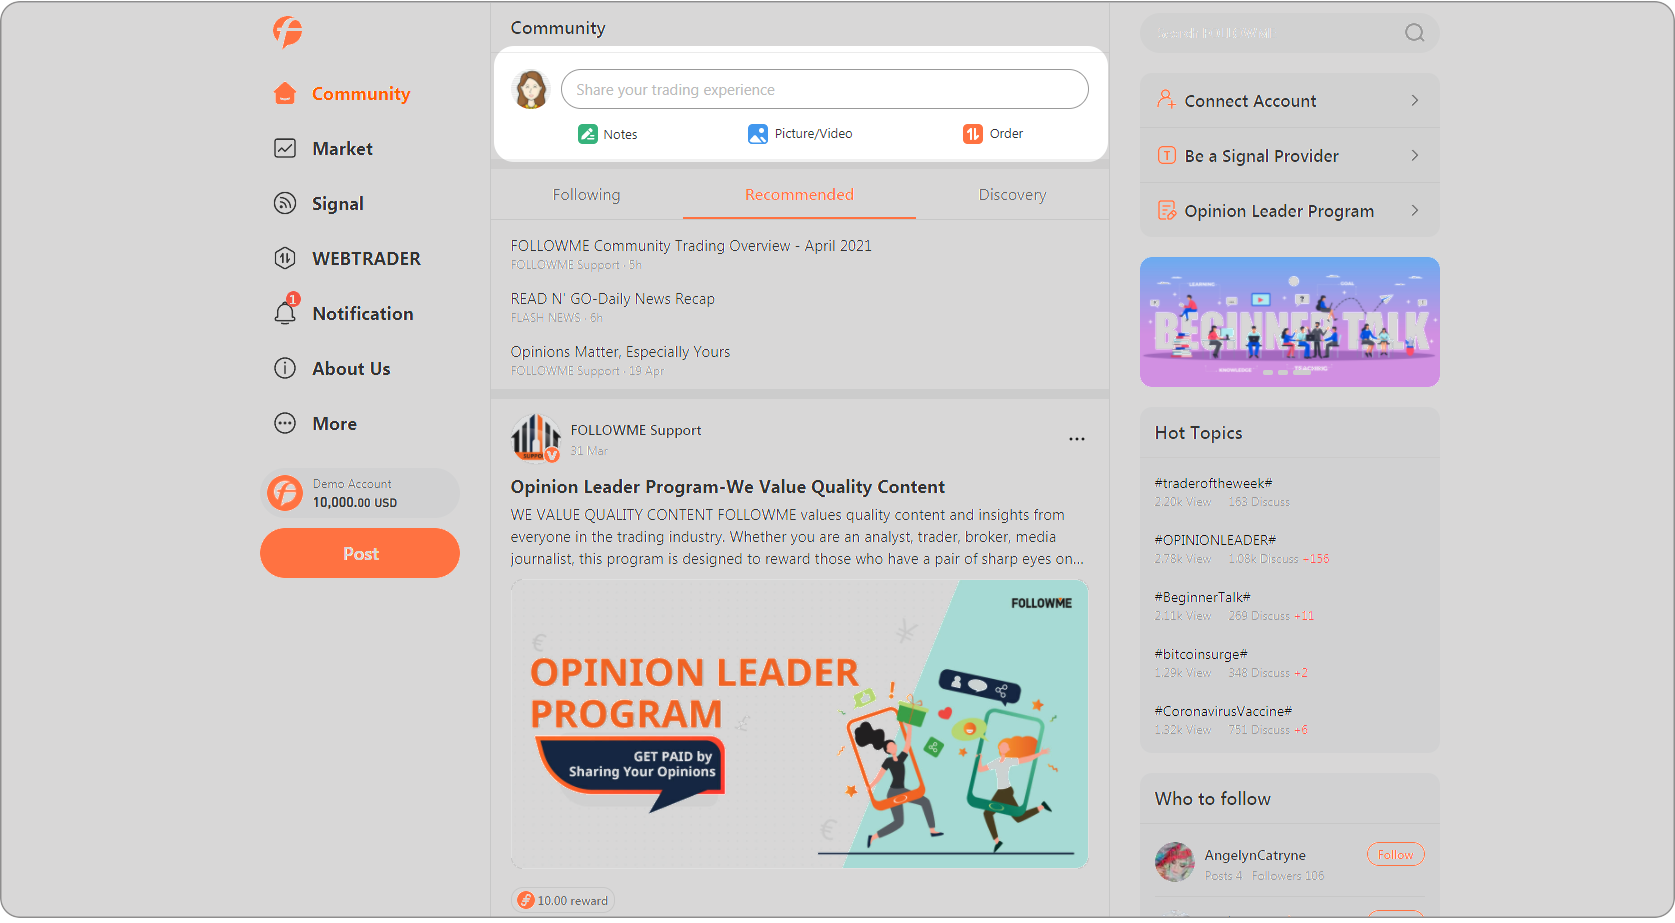Expand Be a Signal Provider chevron
The height and width of the screenshot is (923, 1675).
[1415, 155]
